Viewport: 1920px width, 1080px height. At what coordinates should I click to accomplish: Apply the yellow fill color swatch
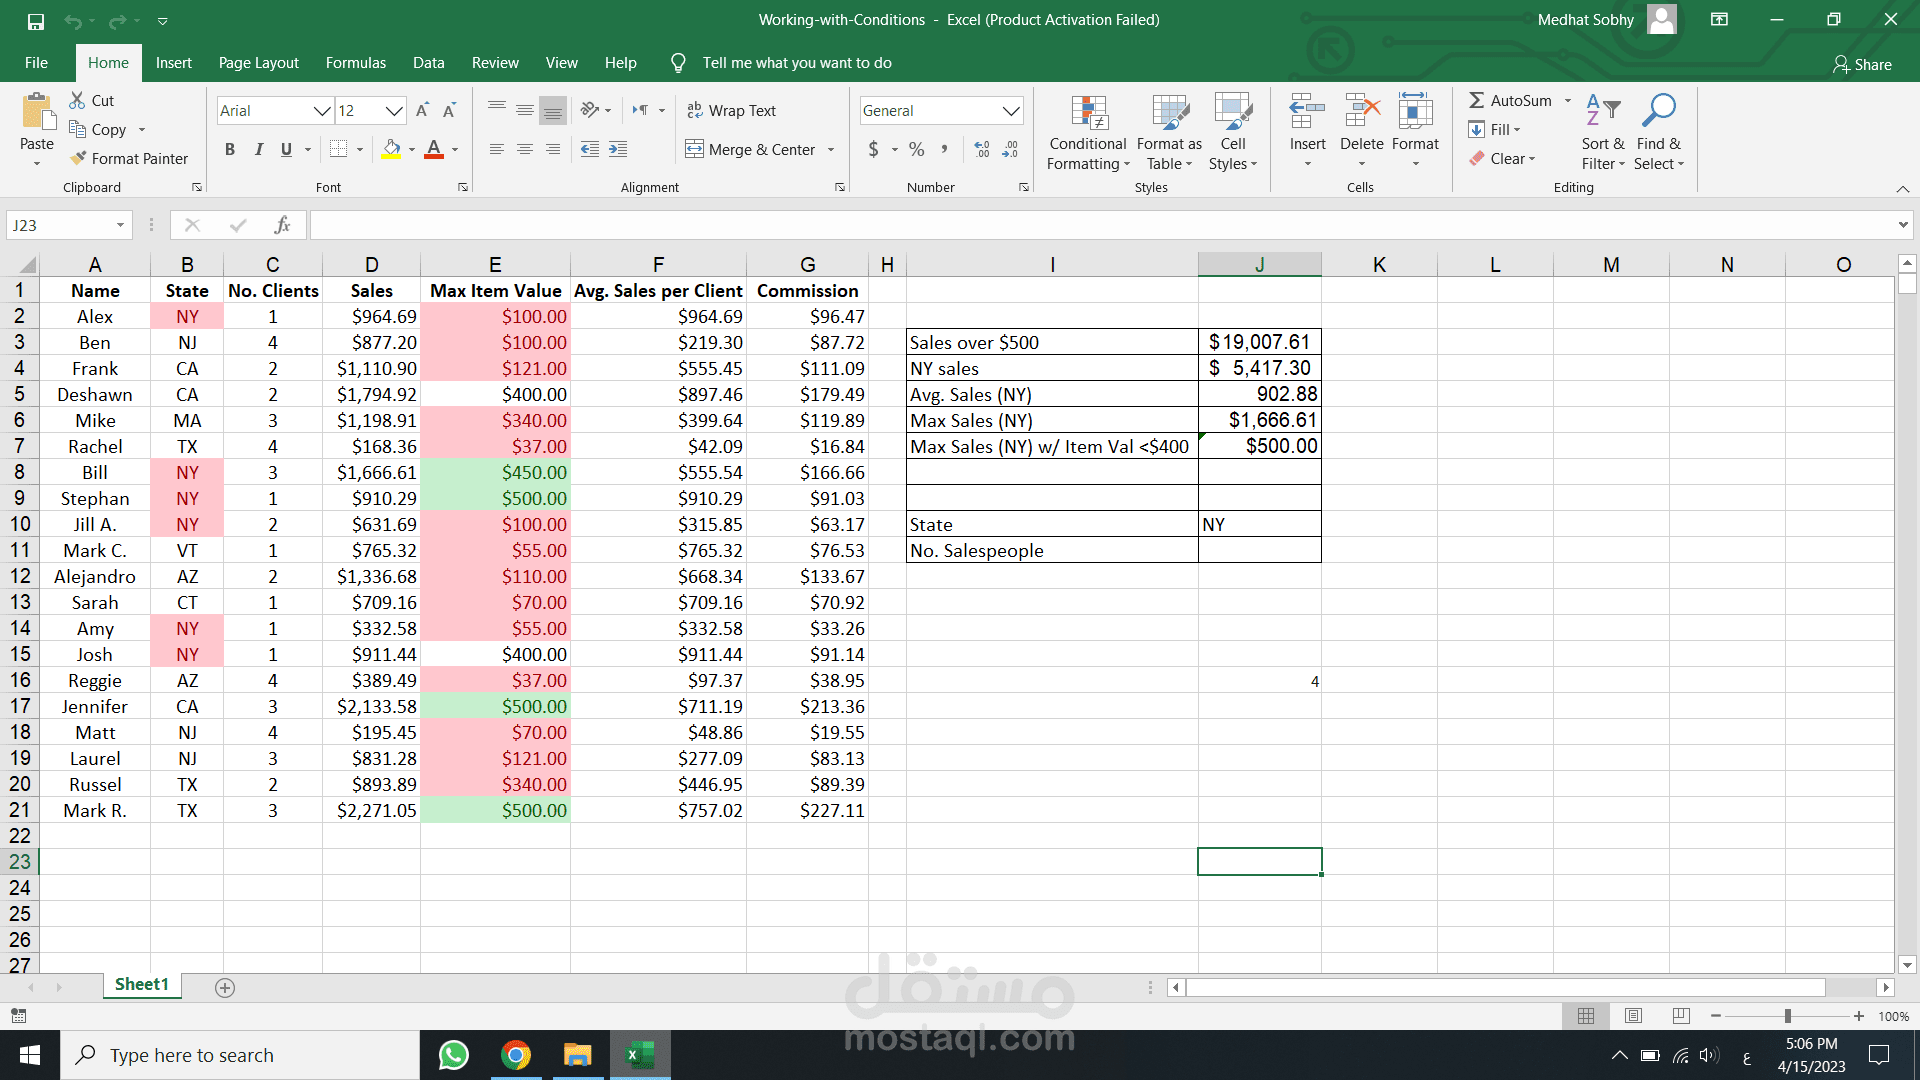[x=391, y=149]
